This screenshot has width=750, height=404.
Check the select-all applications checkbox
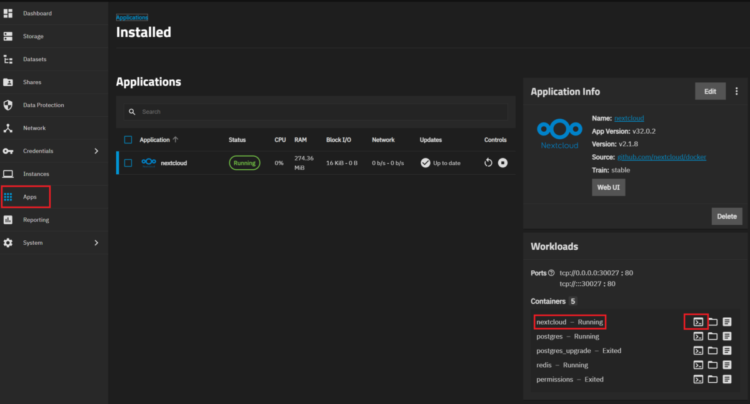pyautogui.click(x=127, y=140)
